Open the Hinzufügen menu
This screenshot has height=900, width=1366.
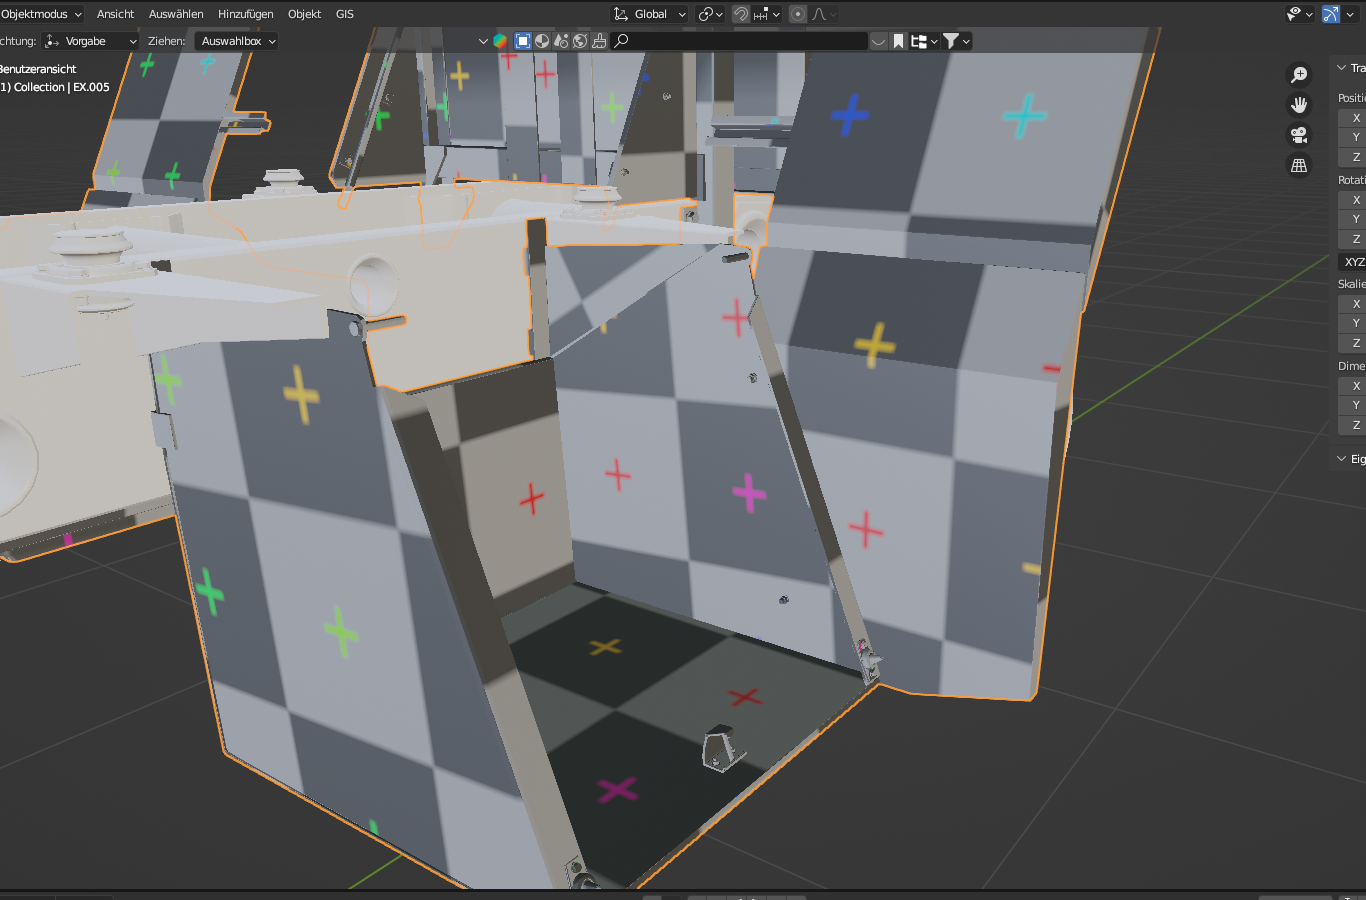coord(245,14)
